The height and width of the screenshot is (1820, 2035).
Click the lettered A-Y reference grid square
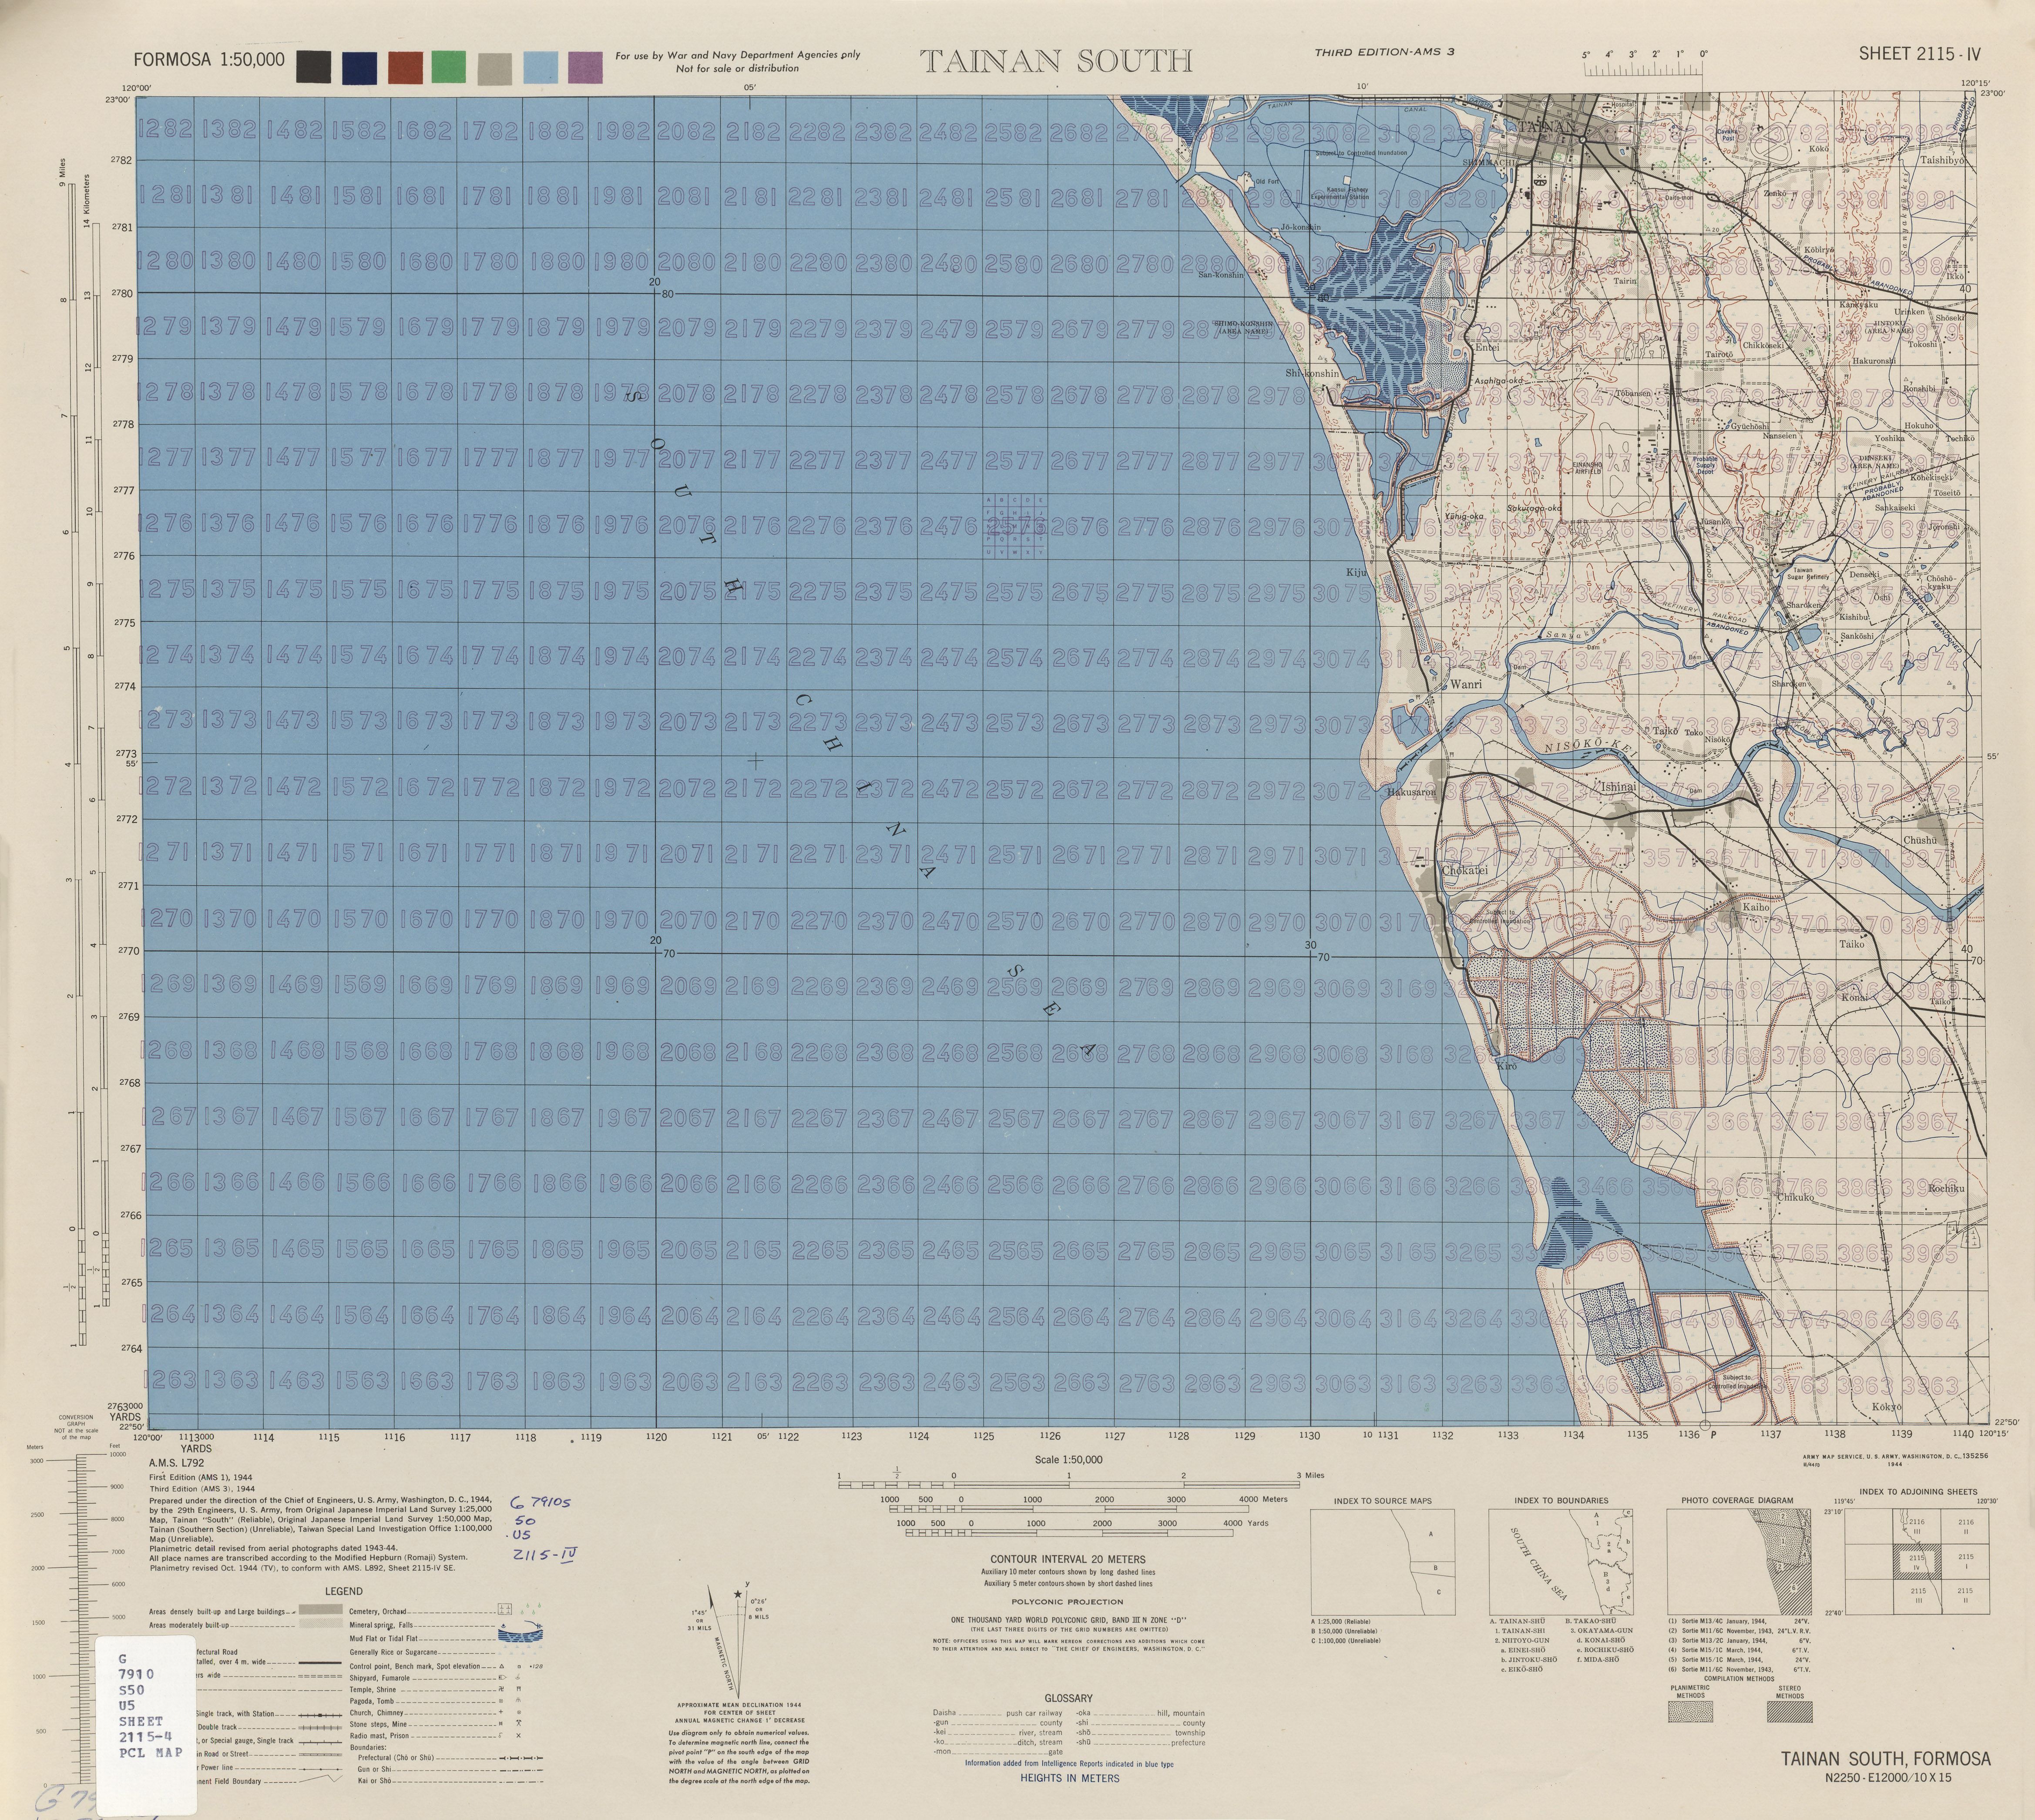click(x=1015, y=527)
